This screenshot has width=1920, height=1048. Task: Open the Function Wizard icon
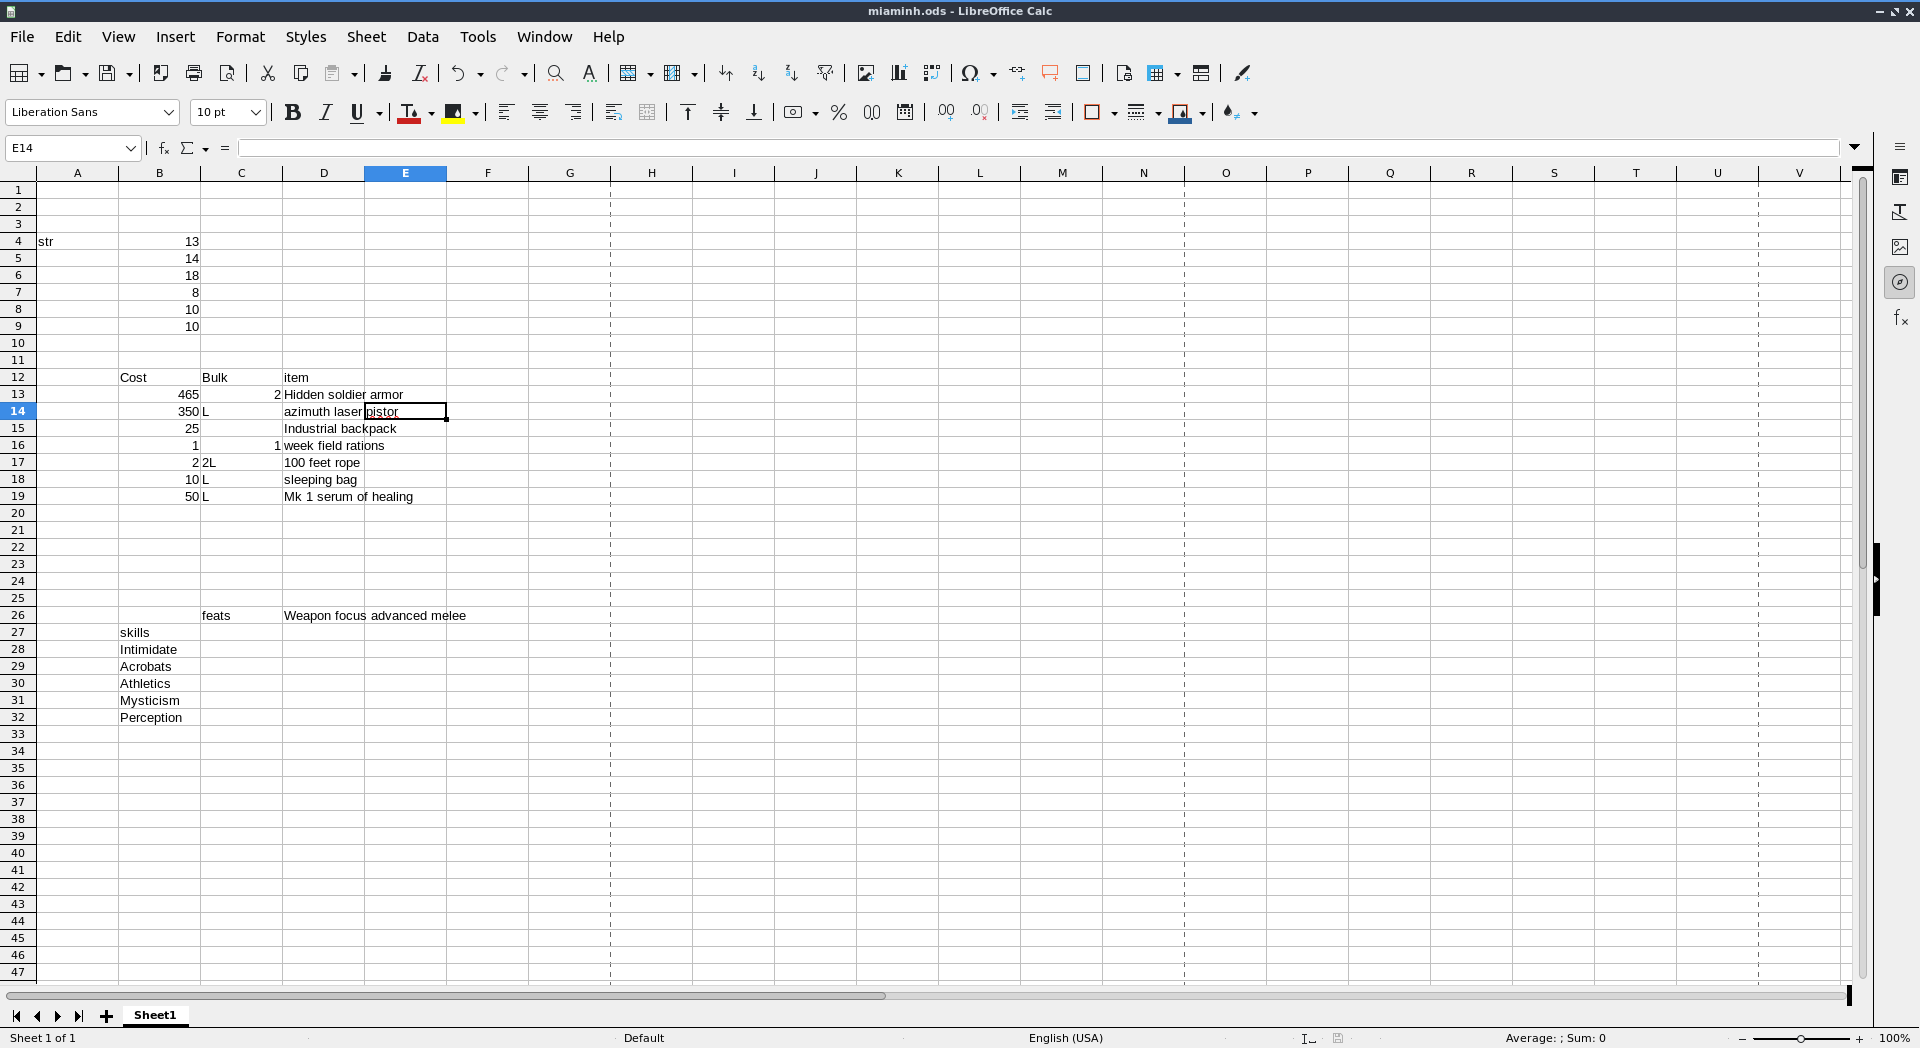point(164,148)
